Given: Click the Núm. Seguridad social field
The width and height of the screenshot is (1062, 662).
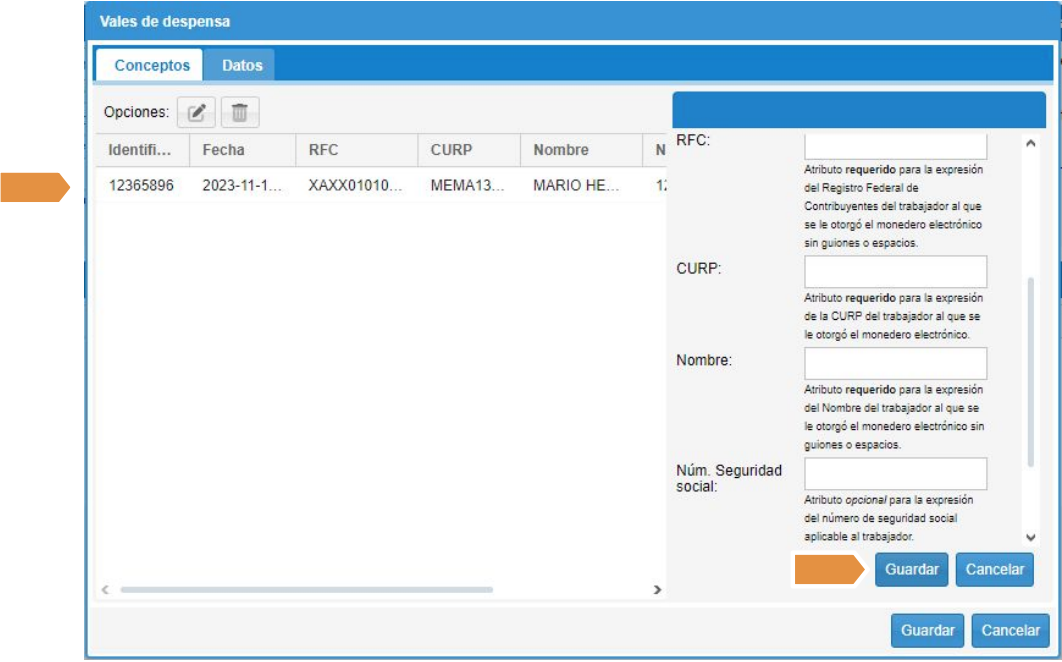Looking at the screenshot, I should tap(895, 474).
